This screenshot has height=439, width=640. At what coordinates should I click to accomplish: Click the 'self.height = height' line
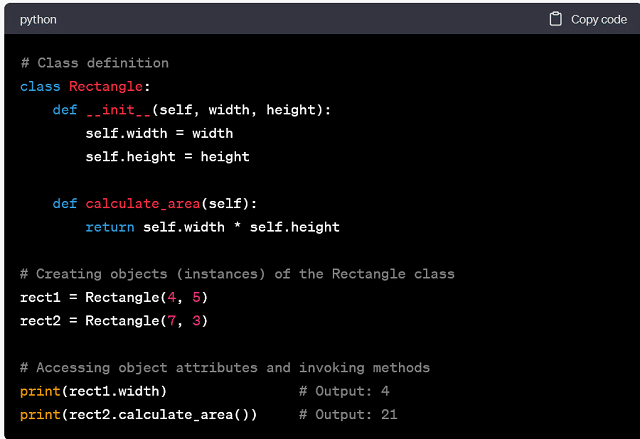tap(167, 157)
